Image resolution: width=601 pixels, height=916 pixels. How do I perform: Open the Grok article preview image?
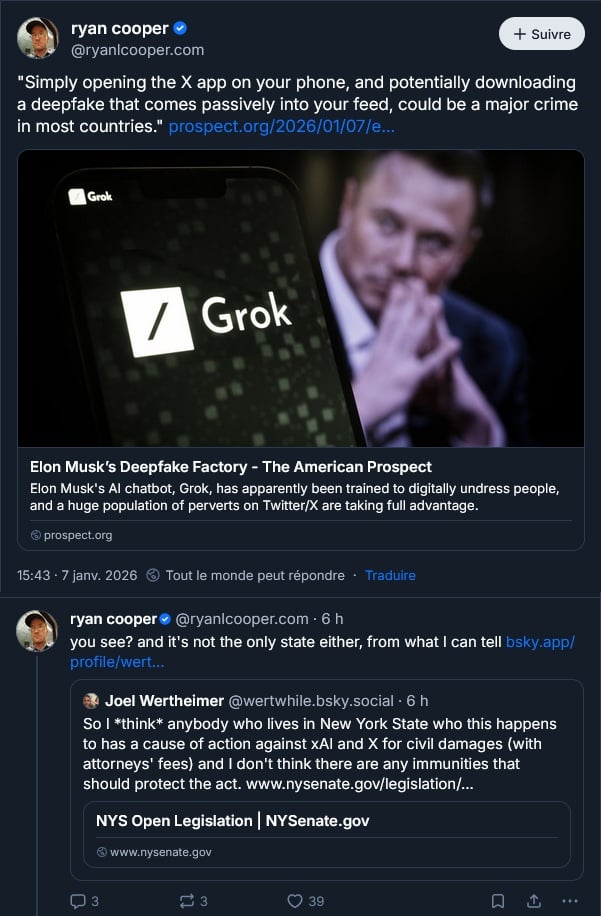point(301,298)
